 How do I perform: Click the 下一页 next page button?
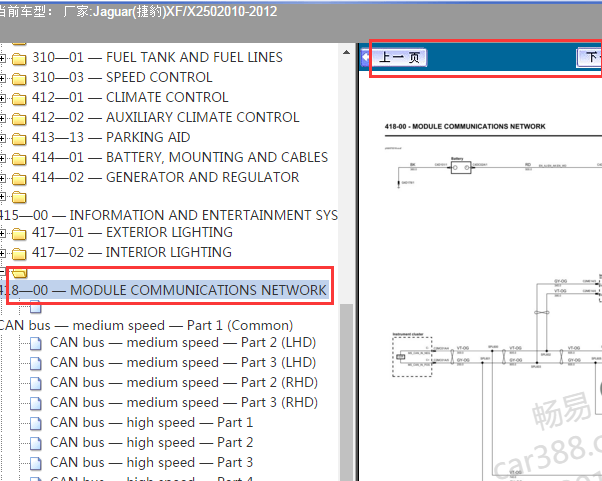coord(589,58)
